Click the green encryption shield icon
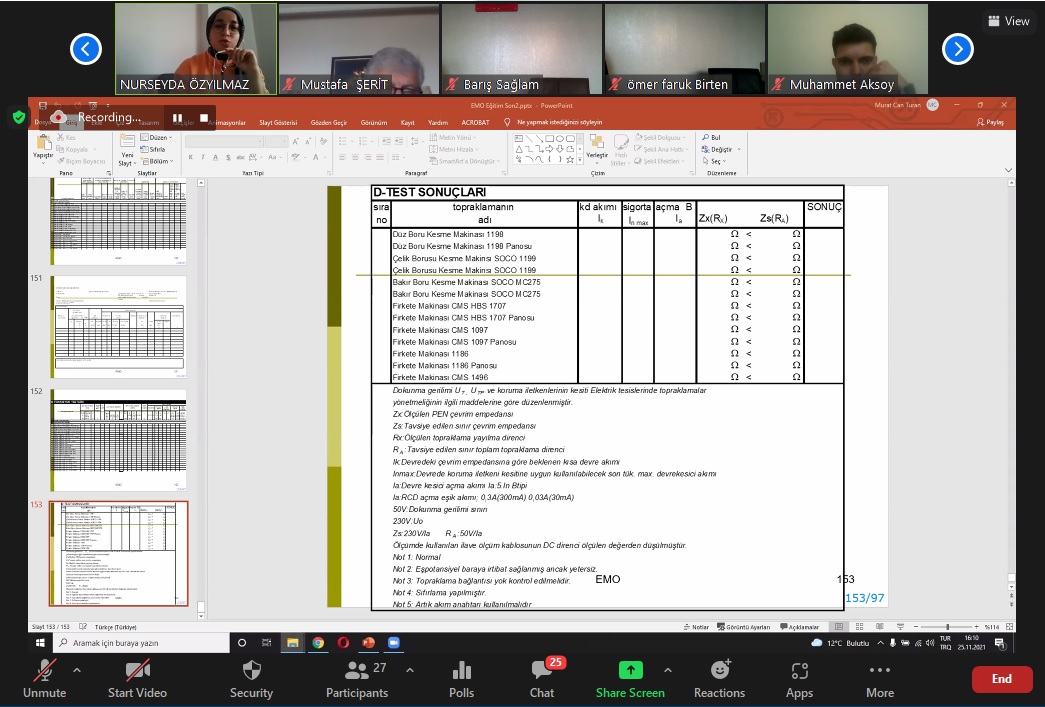The height and width of the screenshot is (707, 1045). tap(19, 117)
